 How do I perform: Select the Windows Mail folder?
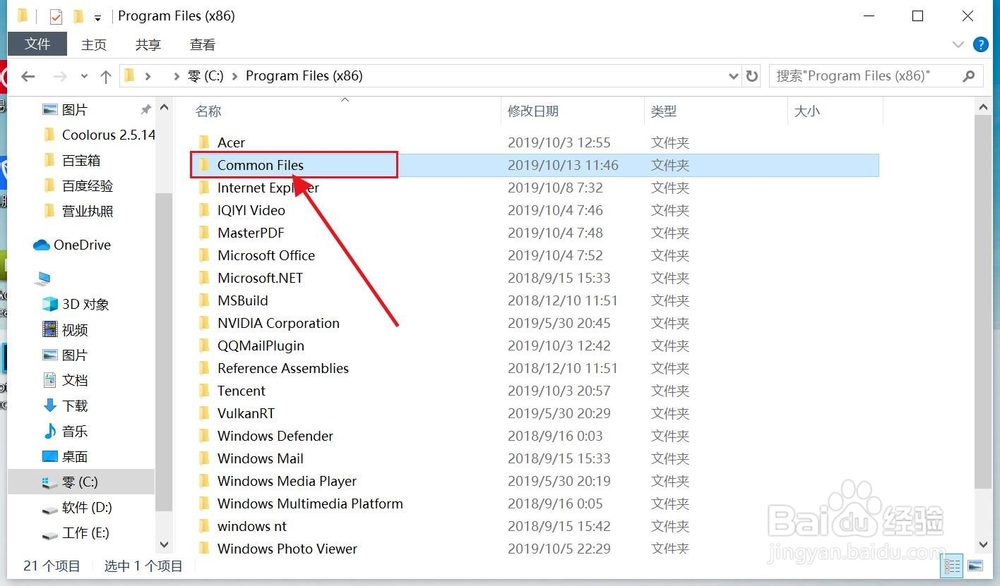point(260,458)
